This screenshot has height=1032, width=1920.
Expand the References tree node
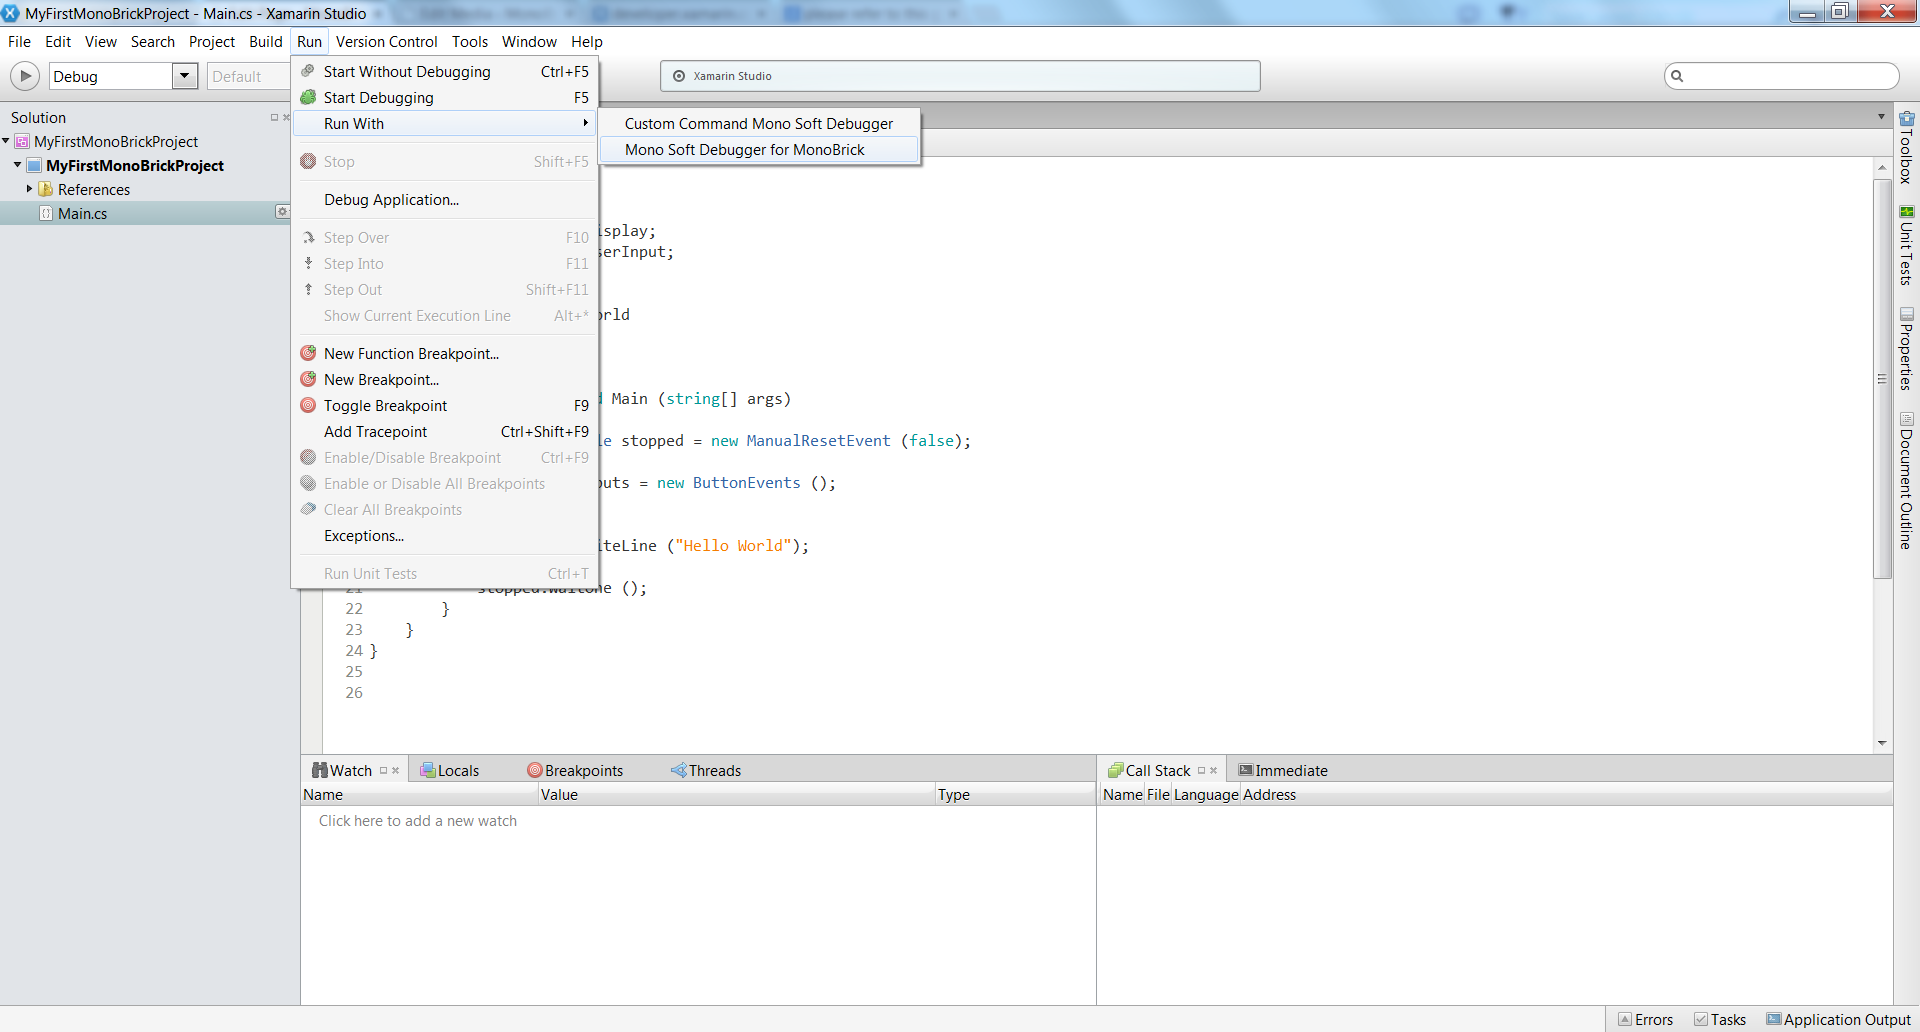point(30,189)
